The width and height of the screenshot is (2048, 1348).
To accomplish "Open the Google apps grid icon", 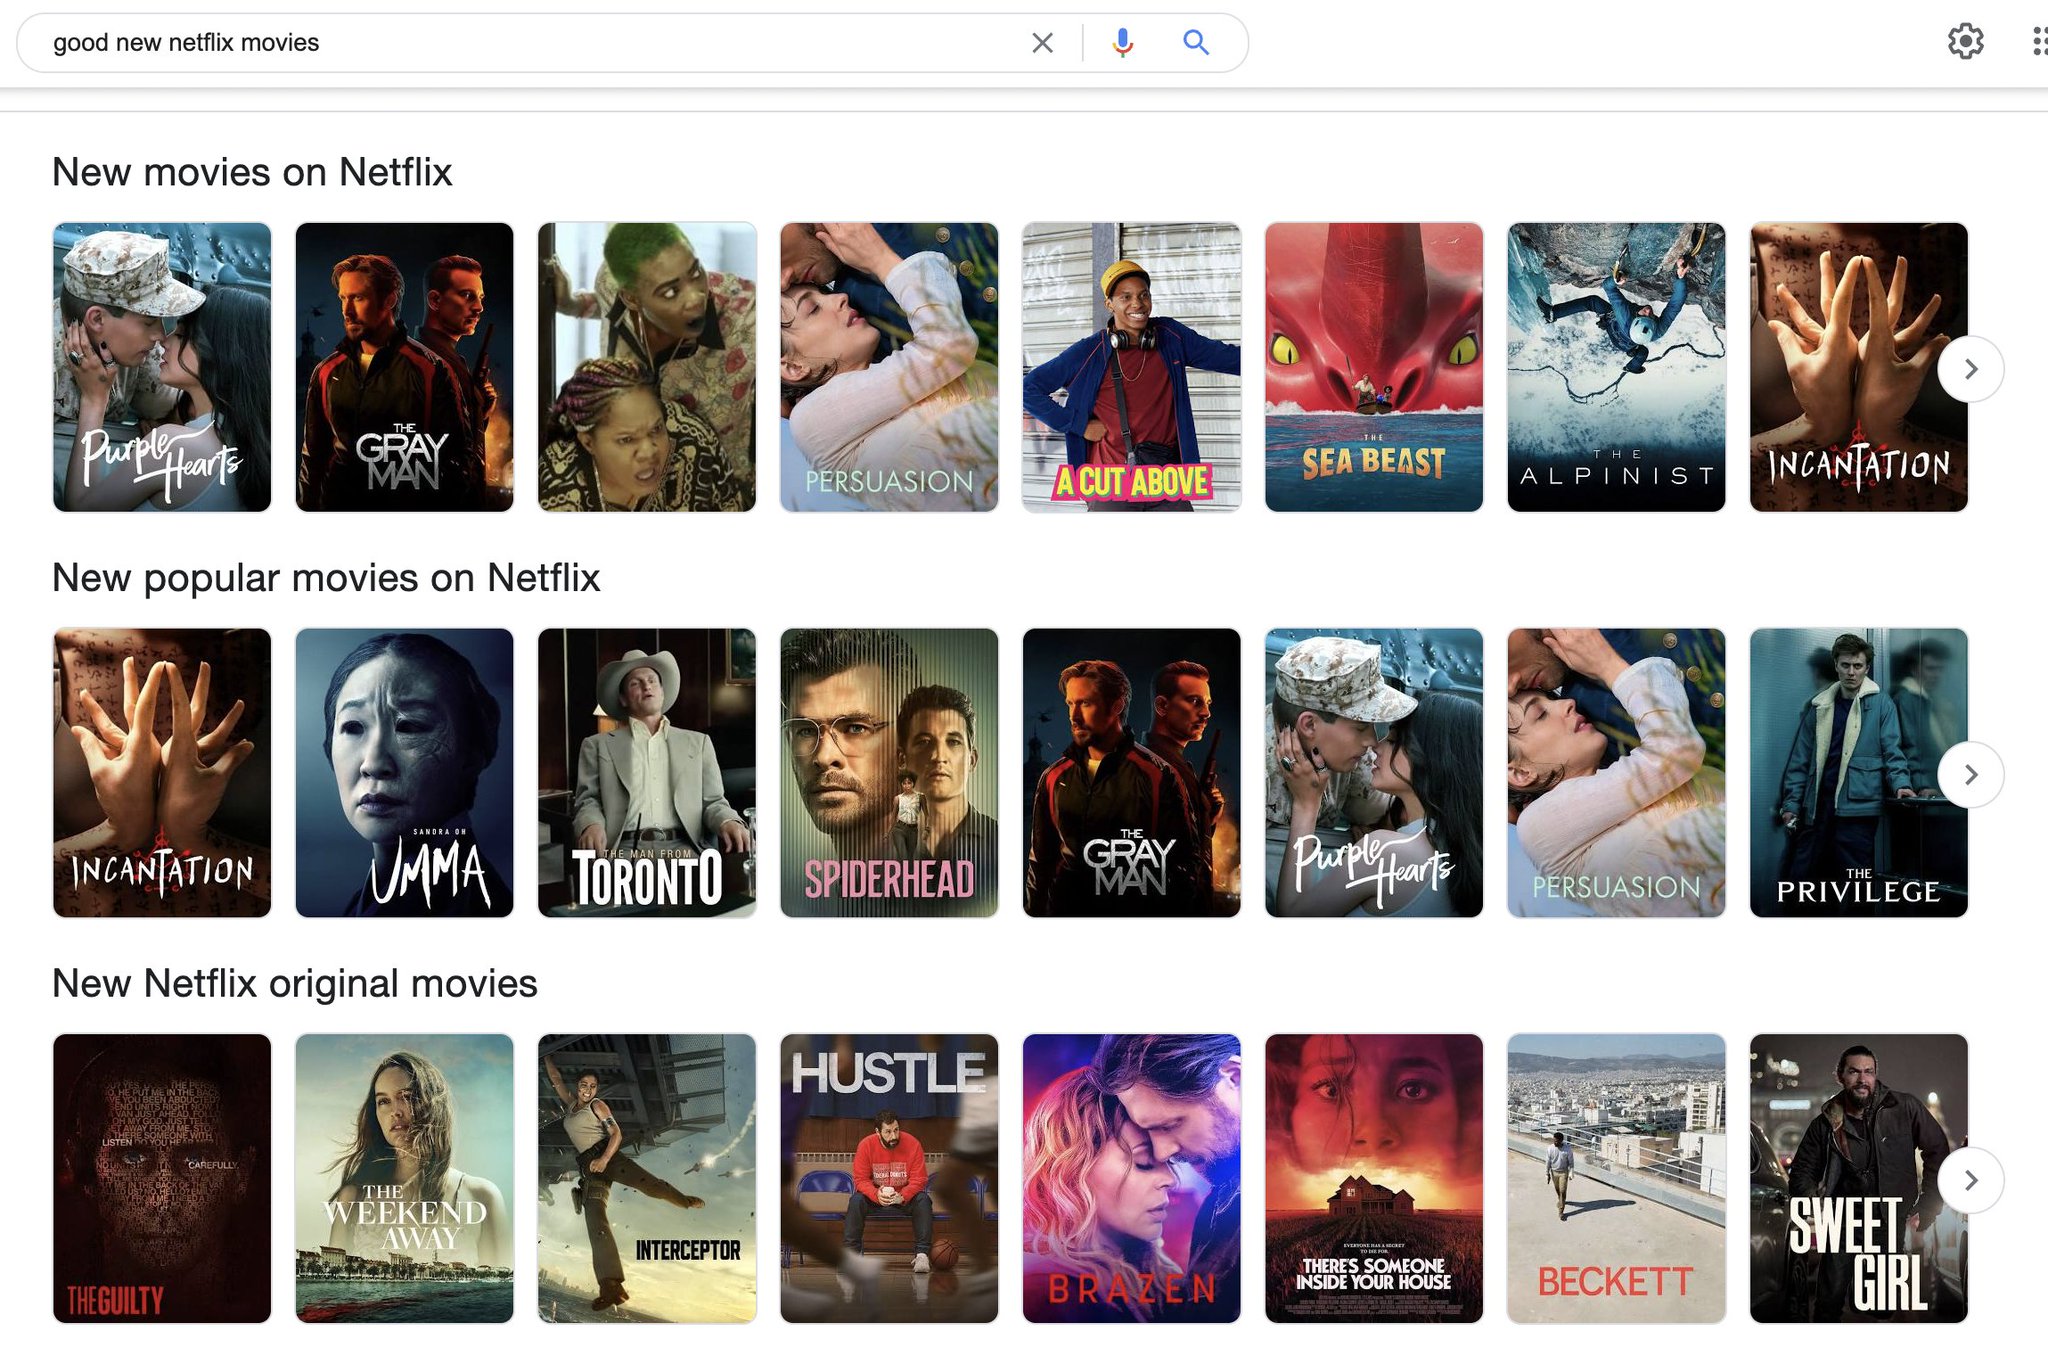I will pyautogui.click(x=2040, y=41).
